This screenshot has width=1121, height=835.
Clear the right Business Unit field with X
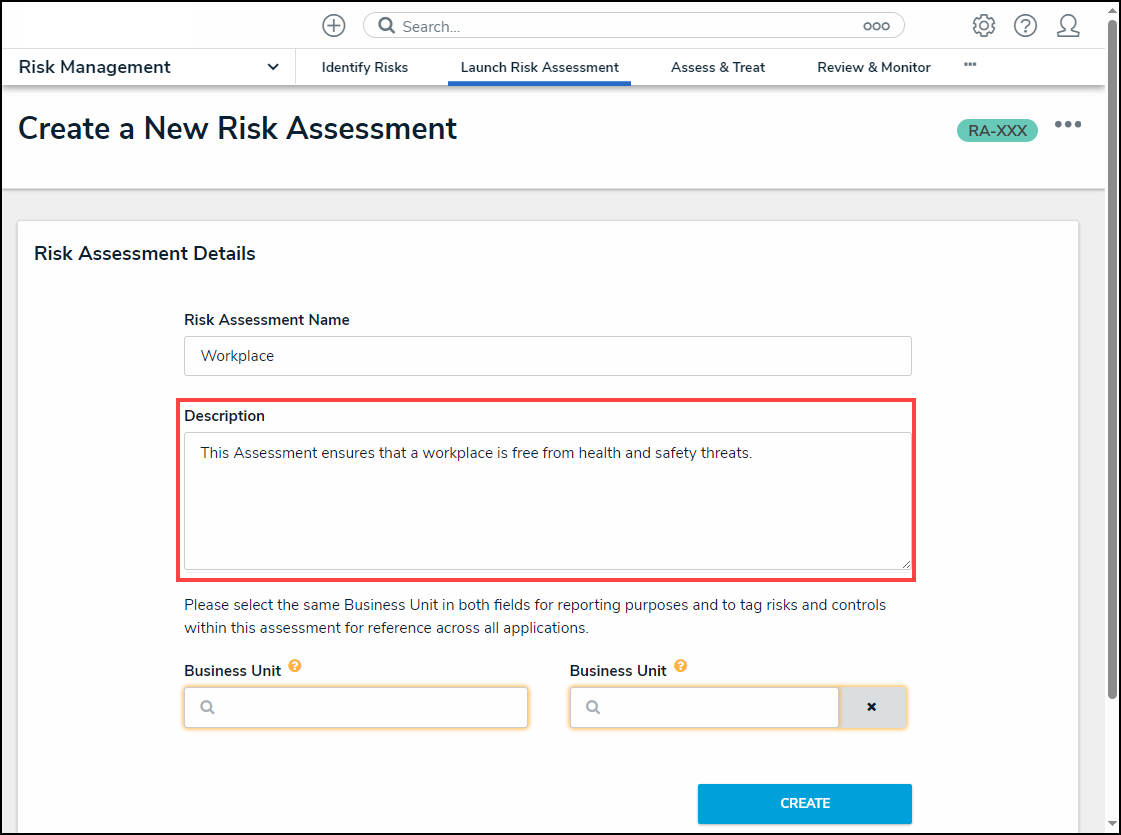point(872,707)
